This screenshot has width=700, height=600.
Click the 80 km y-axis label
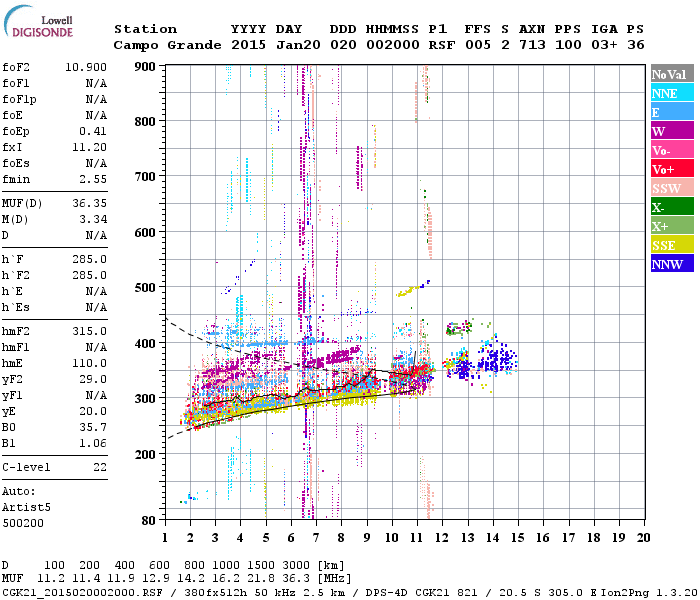click(x=149, y=520)
